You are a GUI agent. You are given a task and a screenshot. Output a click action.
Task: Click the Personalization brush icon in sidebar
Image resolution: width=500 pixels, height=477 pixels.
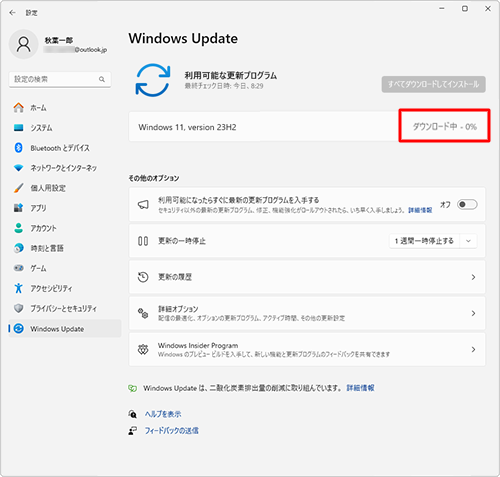tap(19, 188)
